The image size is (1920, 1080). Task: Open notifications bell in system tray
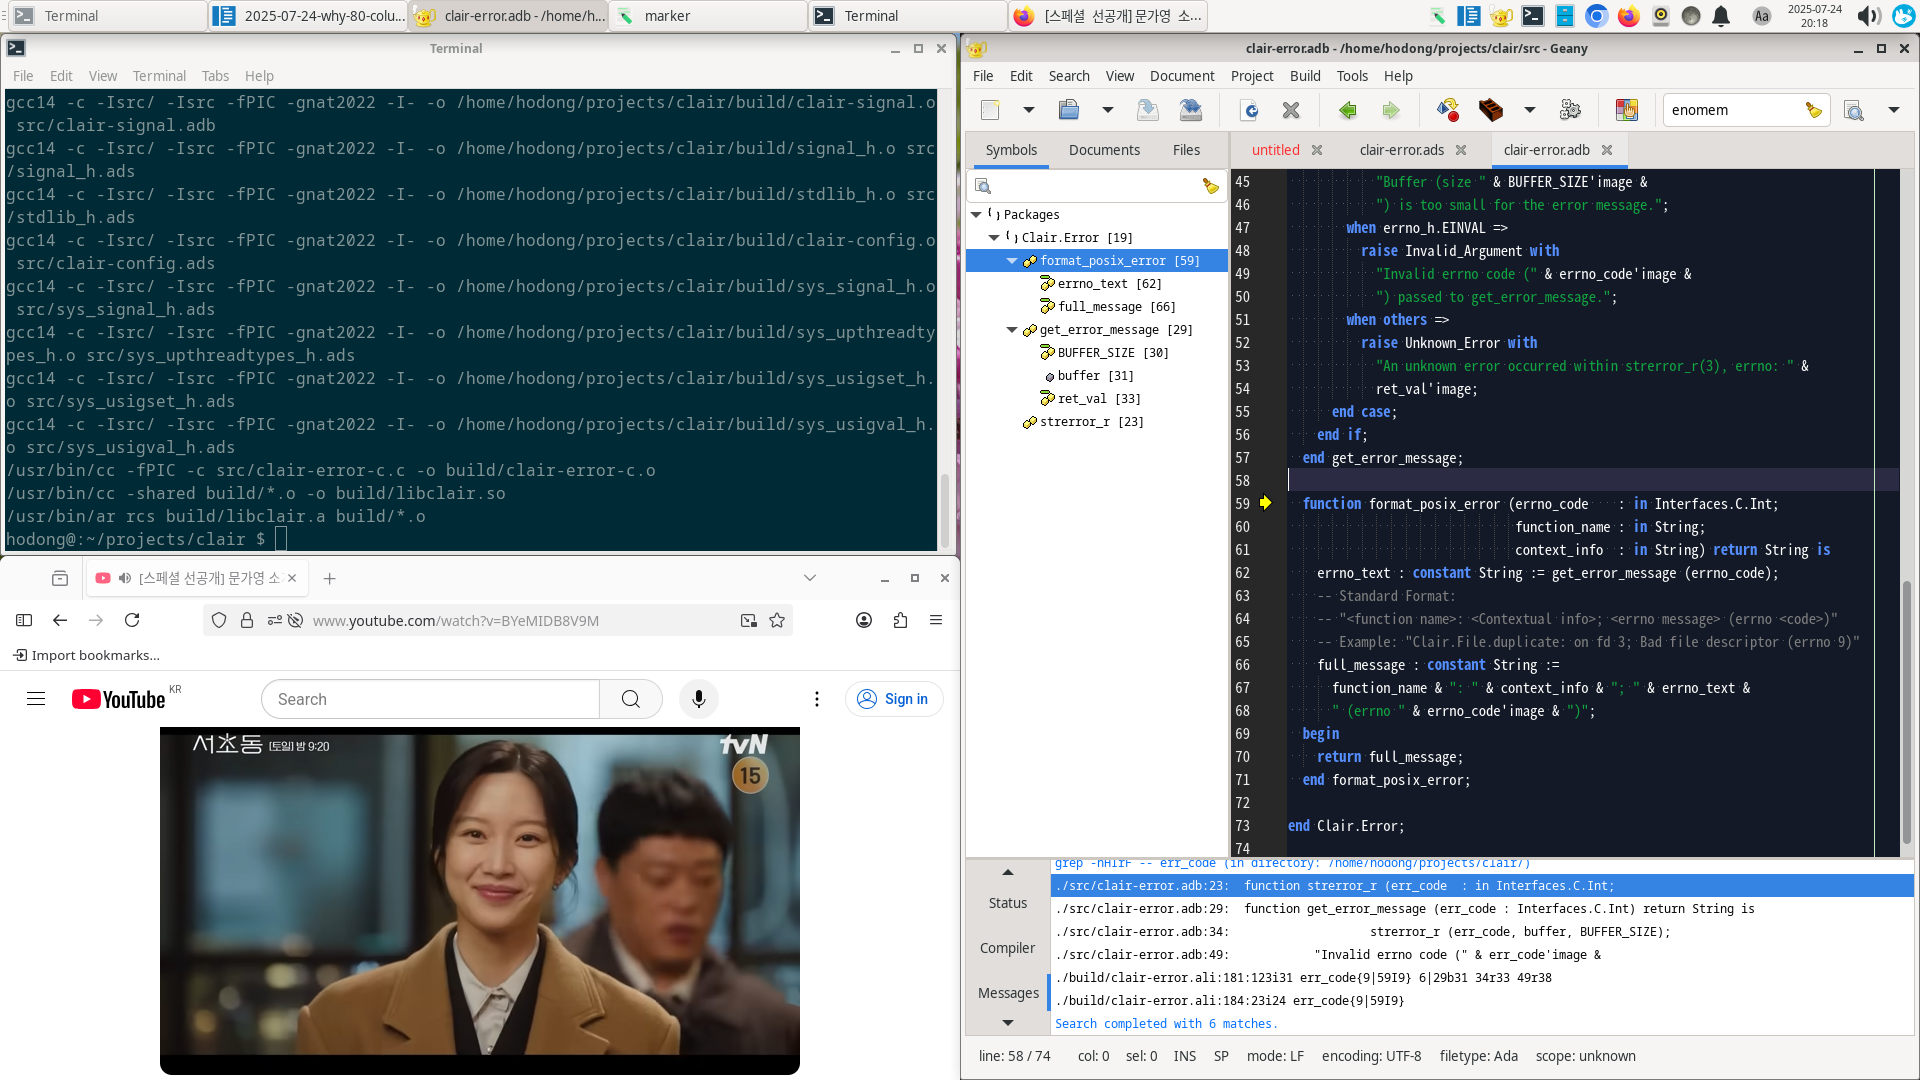point(1721,16)
